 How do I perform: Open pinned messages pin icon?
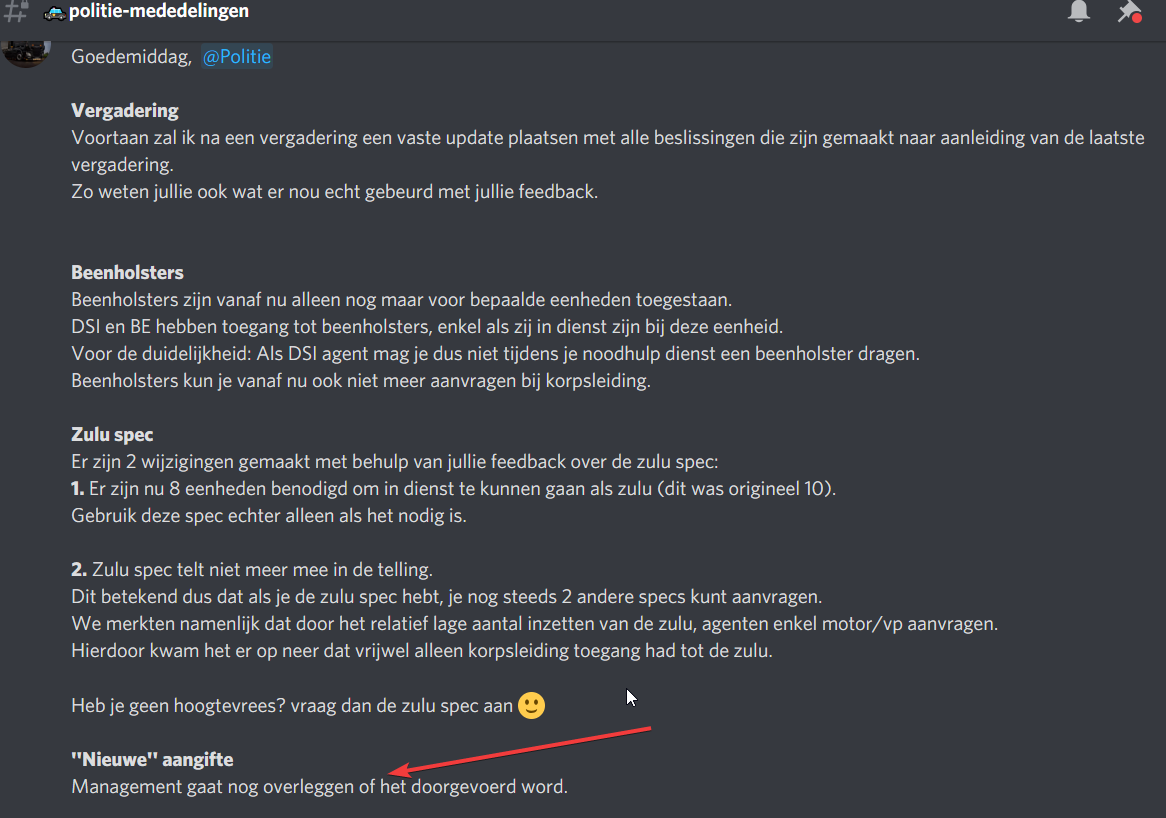point(1129,11)
